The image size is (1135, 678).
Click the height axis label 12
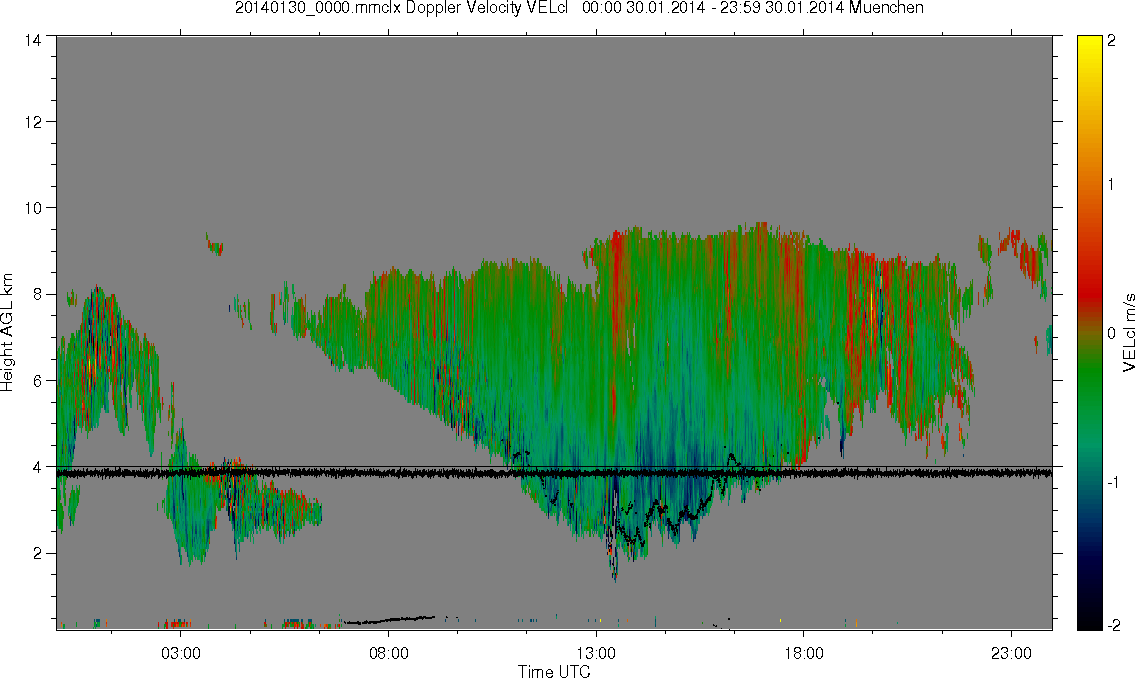point(33,122)
